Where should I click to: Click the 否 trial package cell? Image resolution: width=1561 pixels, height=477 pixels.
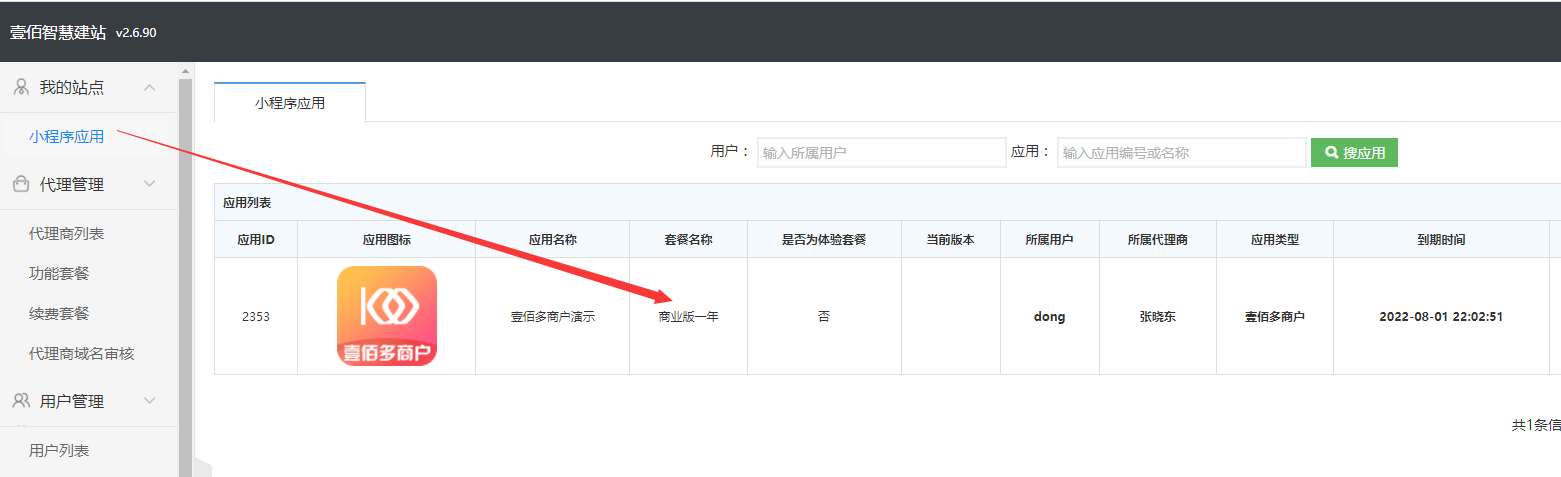[x=824, y=317]
